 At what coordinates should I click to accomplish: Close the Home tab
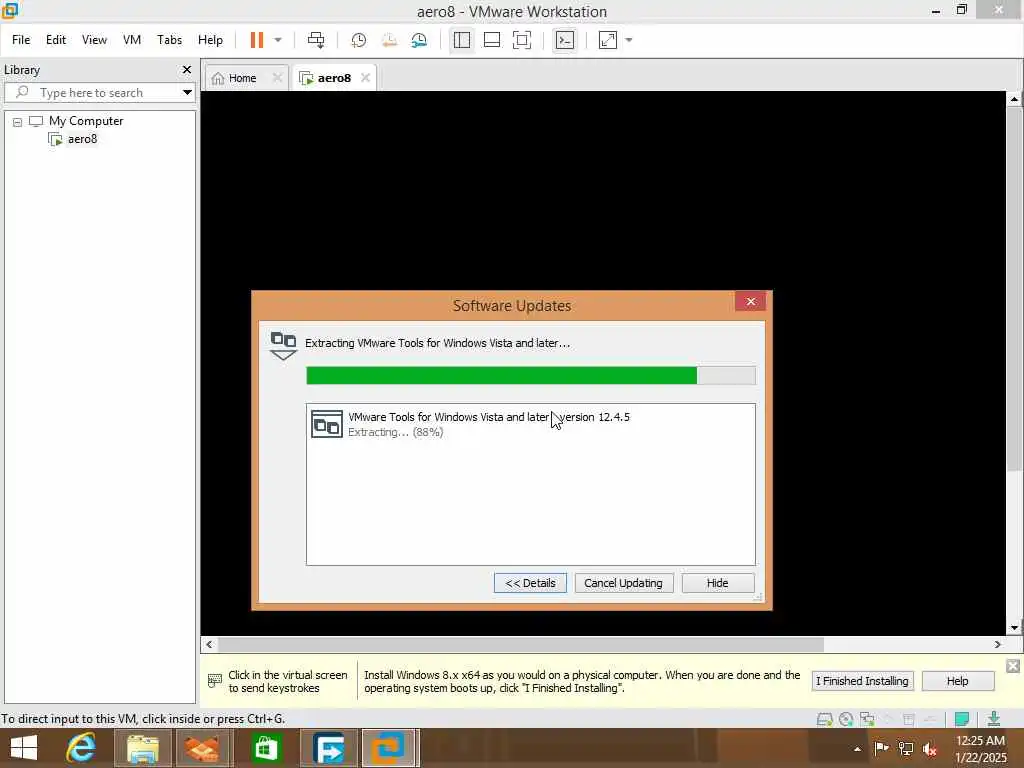[277, 78]
